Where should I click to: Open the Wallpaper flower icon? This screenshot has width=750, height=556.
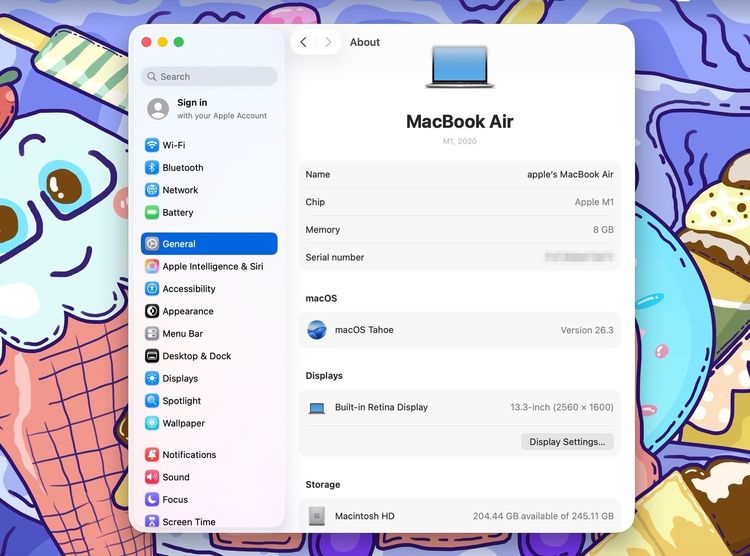pyautogui.click(x=152, y=423)
